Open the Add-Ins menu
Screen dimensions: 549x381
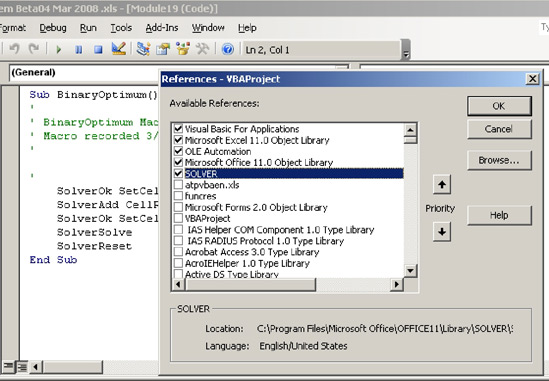[x=162, y=28]
